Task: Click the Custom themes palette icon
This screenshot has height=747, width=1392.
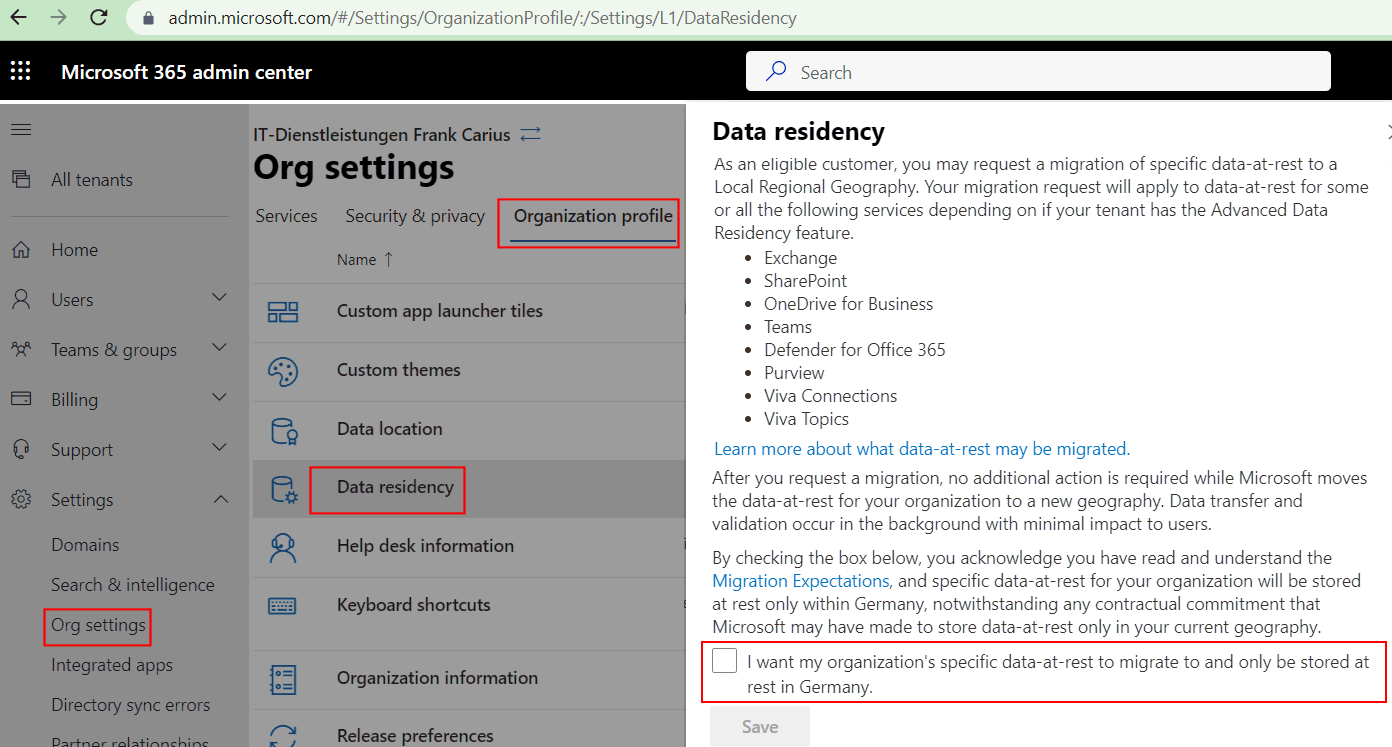Action: (283, 371)
